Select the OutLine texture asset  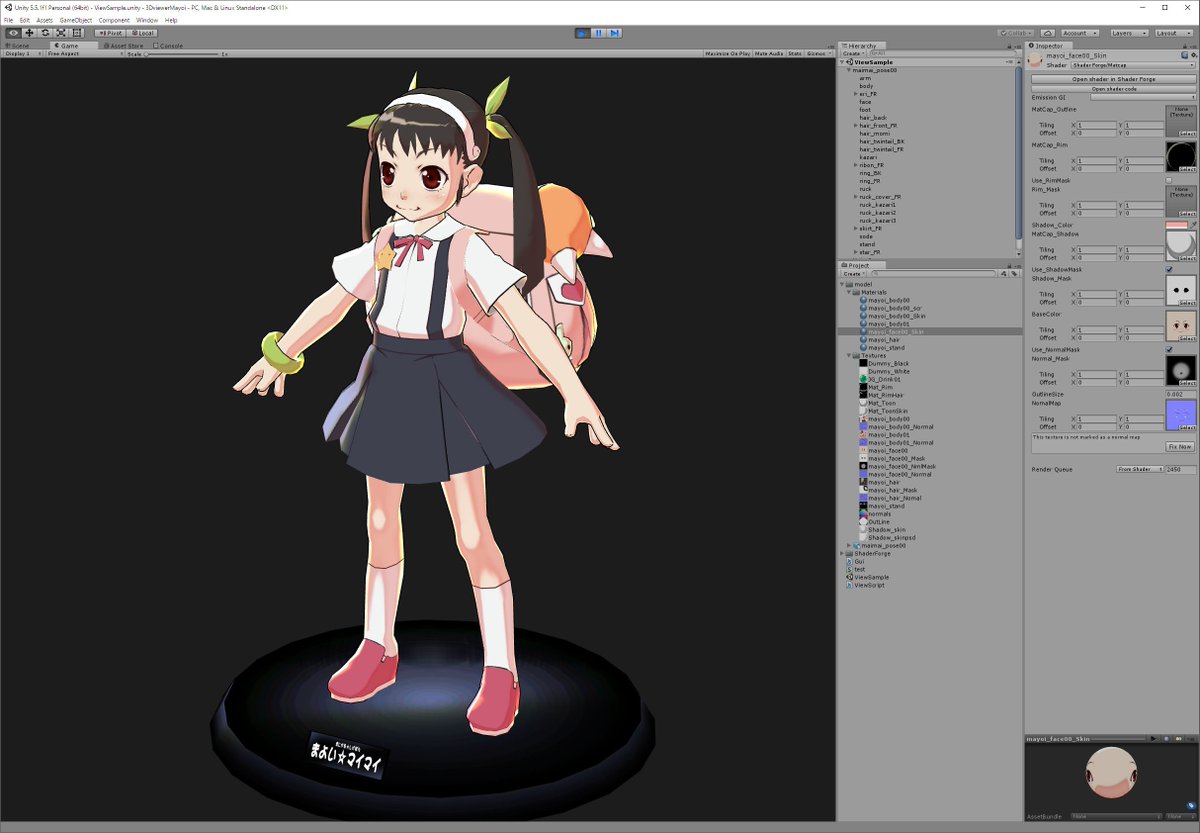pos(873,522)
